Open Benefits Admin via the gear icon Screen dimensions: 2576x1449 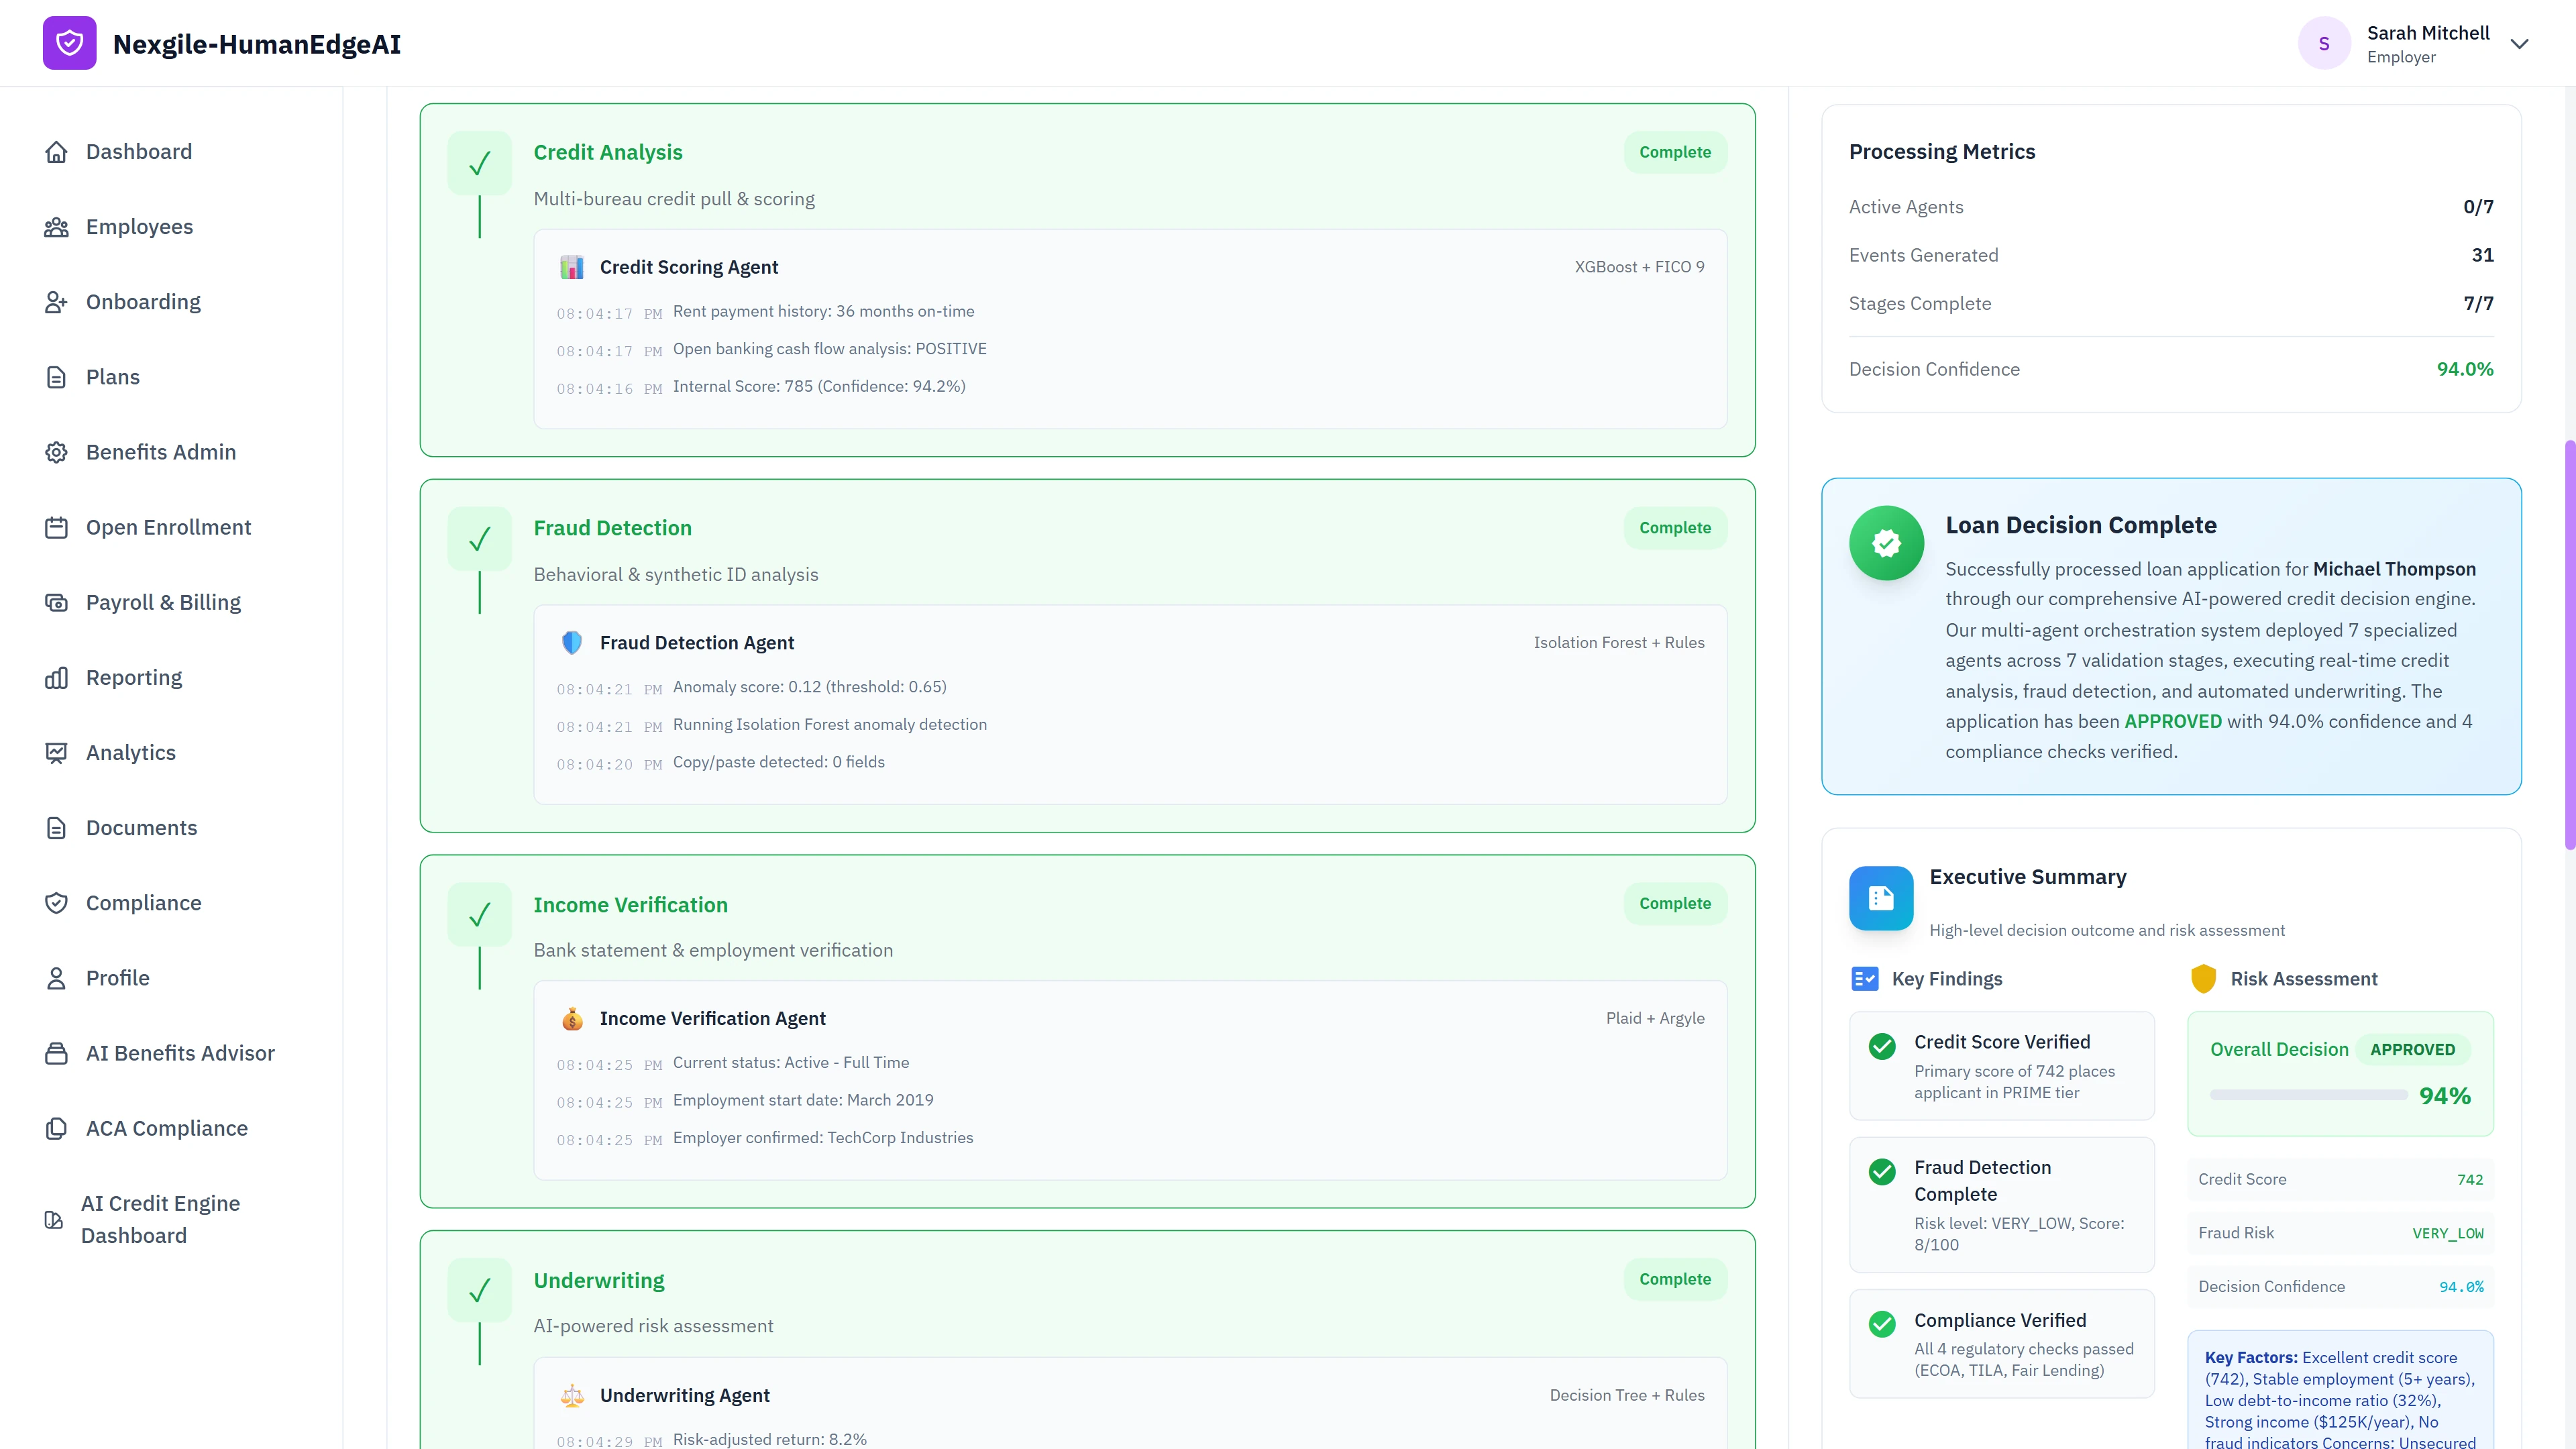(57, 452)
